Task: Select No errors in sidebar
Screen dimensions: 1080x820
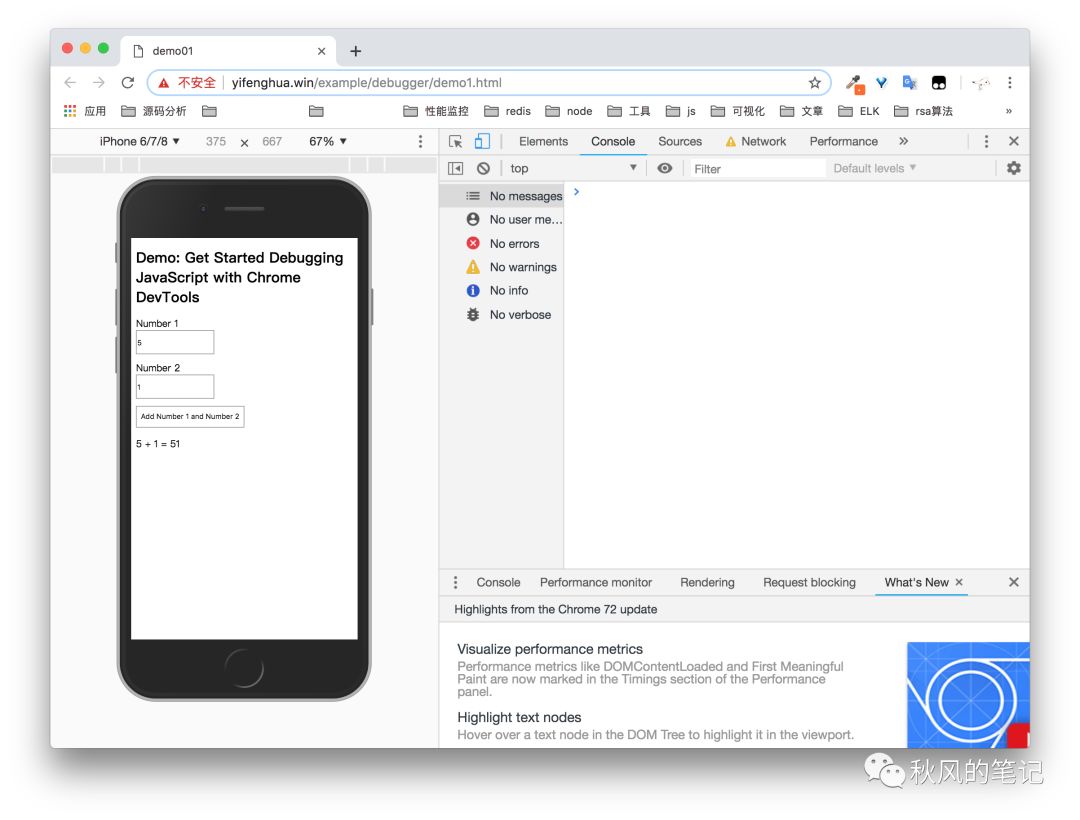Action: [503, 244]
